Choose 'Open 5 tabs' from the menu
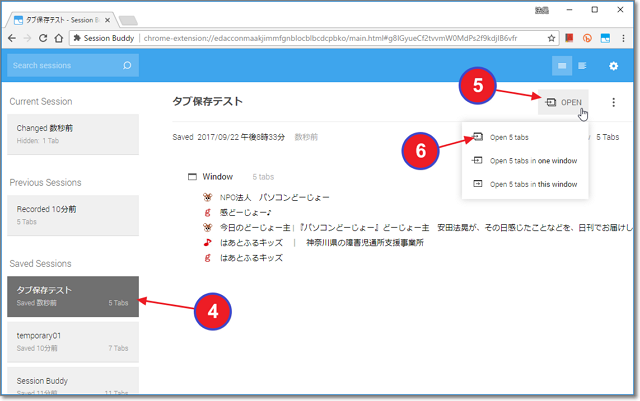The height and width of the screenshot is (401, 640). [x=511, y=137]
